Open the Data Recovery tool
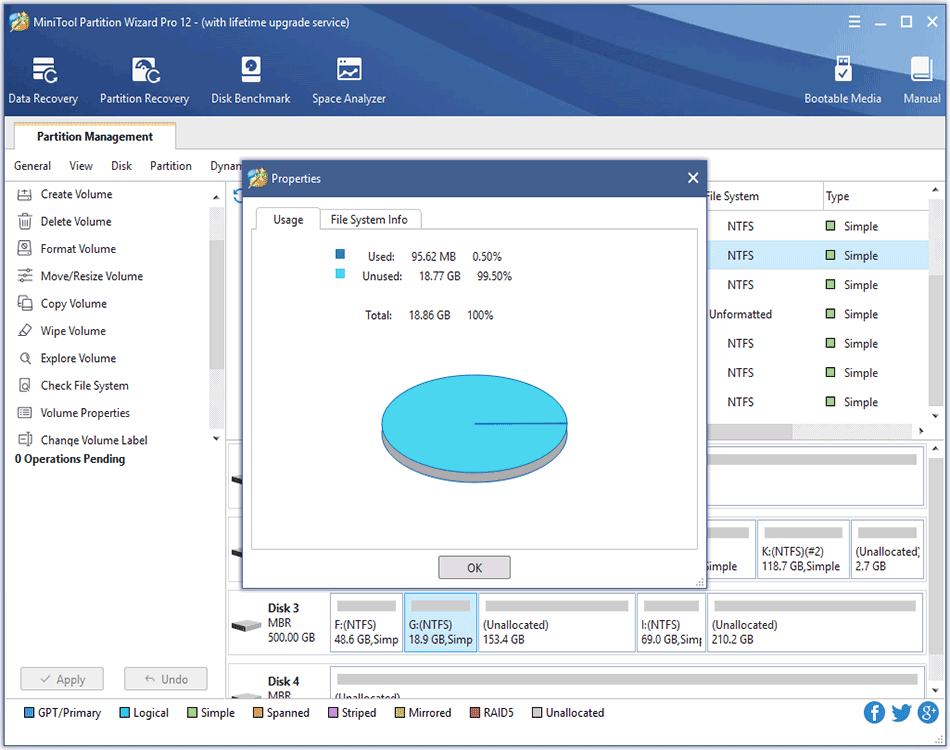This screenshot has width=950, height=750. coord(43,80)
